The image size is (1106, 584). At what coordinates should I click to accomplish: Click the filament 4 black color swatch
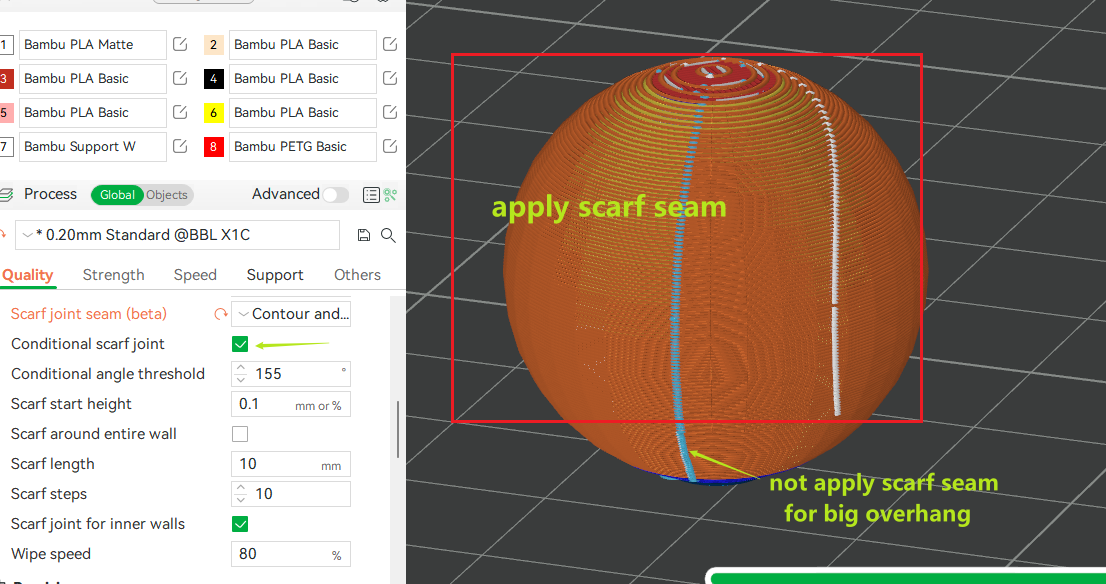214,78
